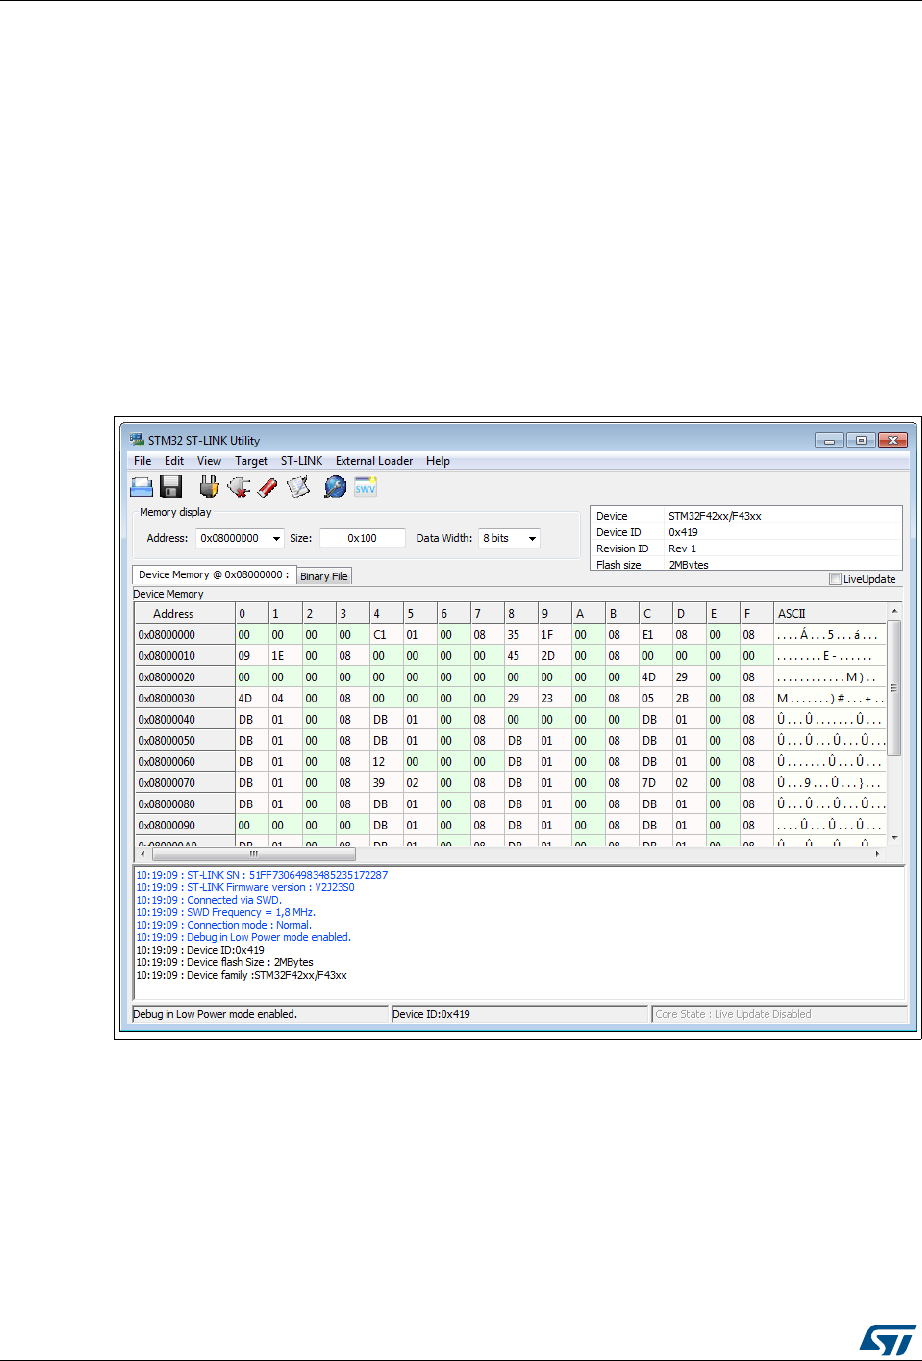The height and width of the screenshot is (1361, 922).
Task: Click the Open file toolbar icon
Action: click(x=143, y=487)
